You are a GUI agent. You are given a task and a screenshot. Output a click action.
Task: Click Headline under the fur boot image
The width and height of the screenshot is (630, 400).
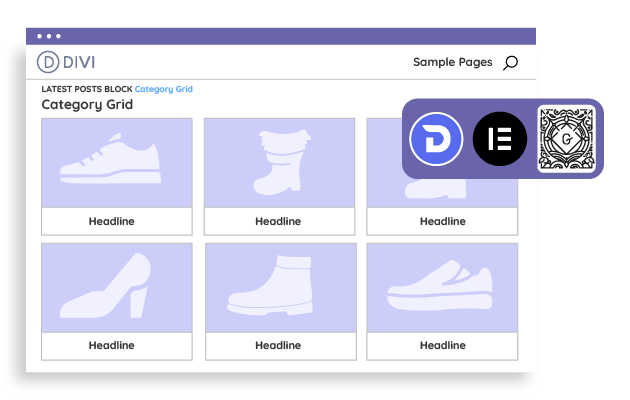pos(278,221)
